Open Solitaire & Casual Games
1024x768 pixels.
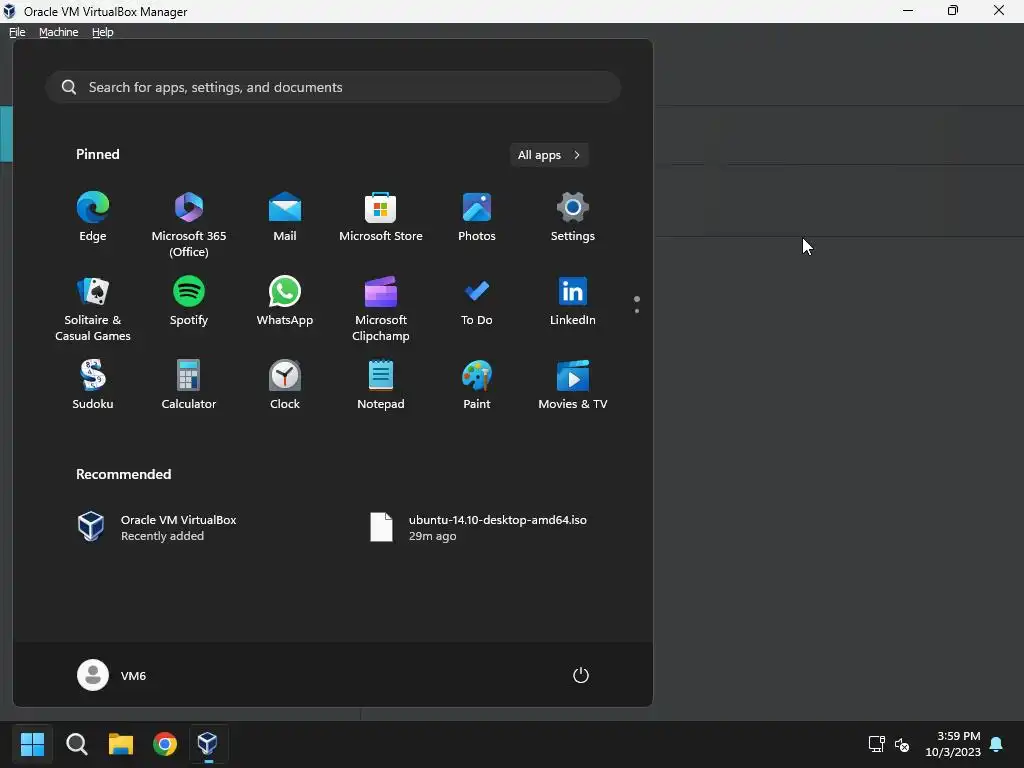(93, 309)
